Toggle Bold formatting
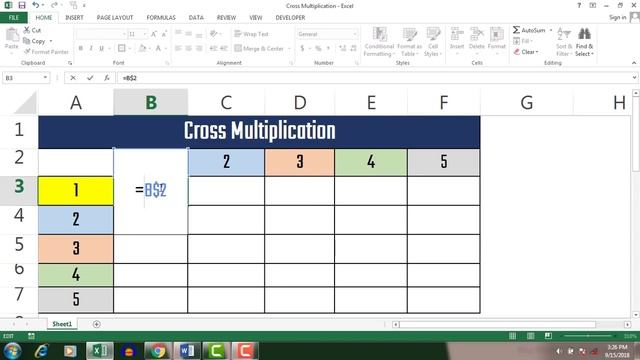Image resolution: width=640 pixels, height=360 pixels. 81,48
